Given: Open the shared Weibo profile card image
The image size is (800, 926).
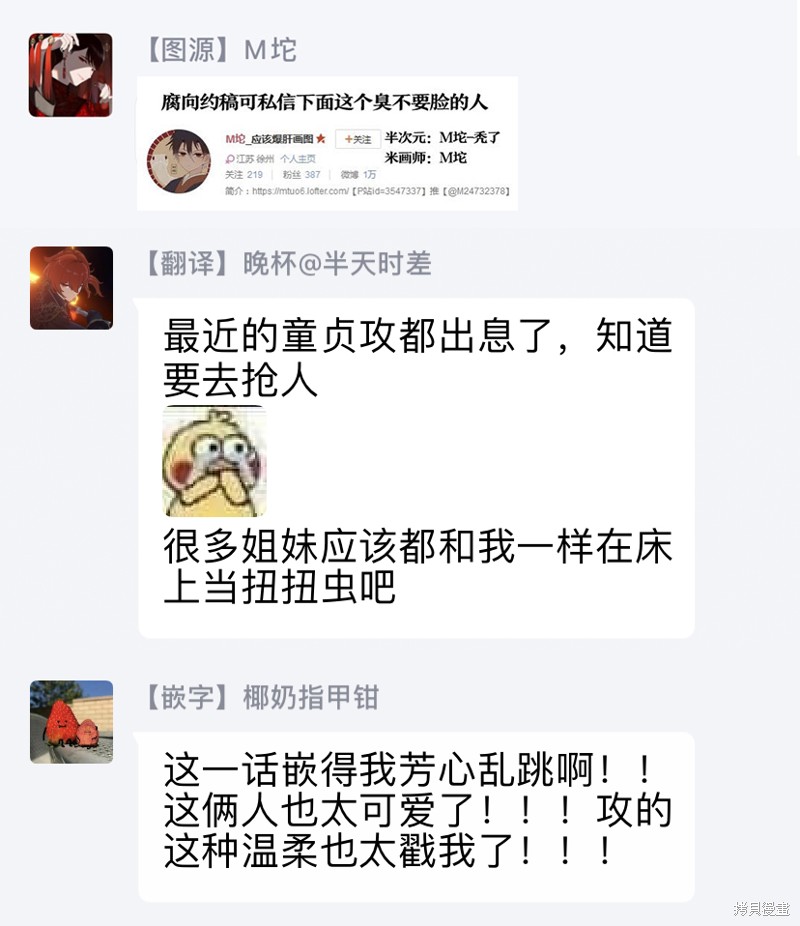Looking at the screenshot, I should (328, 144).
